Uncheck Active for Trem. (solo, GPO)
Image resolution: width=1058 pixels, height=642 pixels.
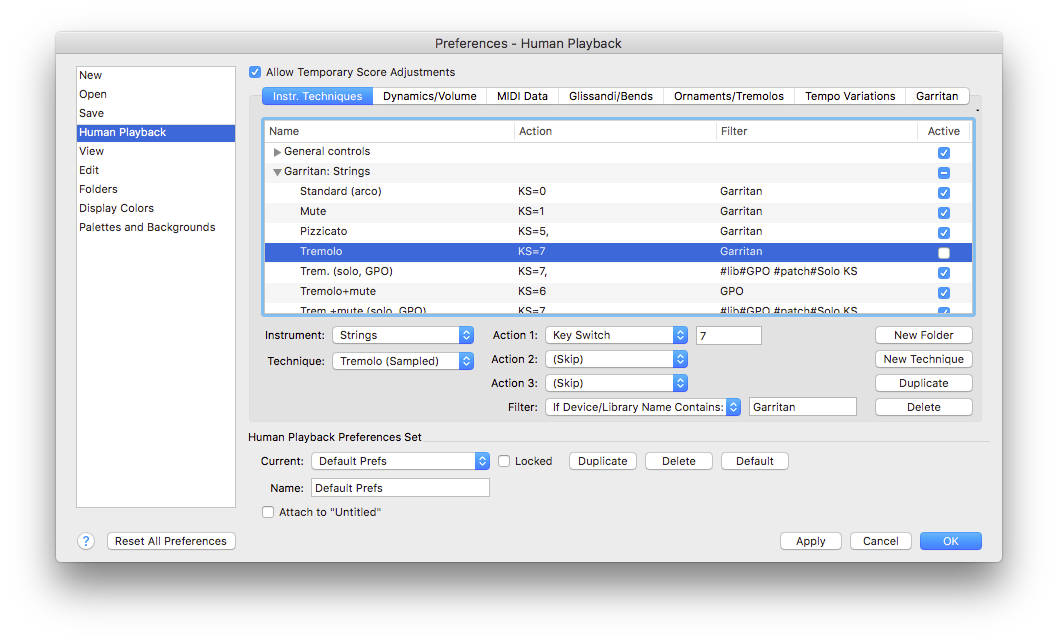[943, 273]
